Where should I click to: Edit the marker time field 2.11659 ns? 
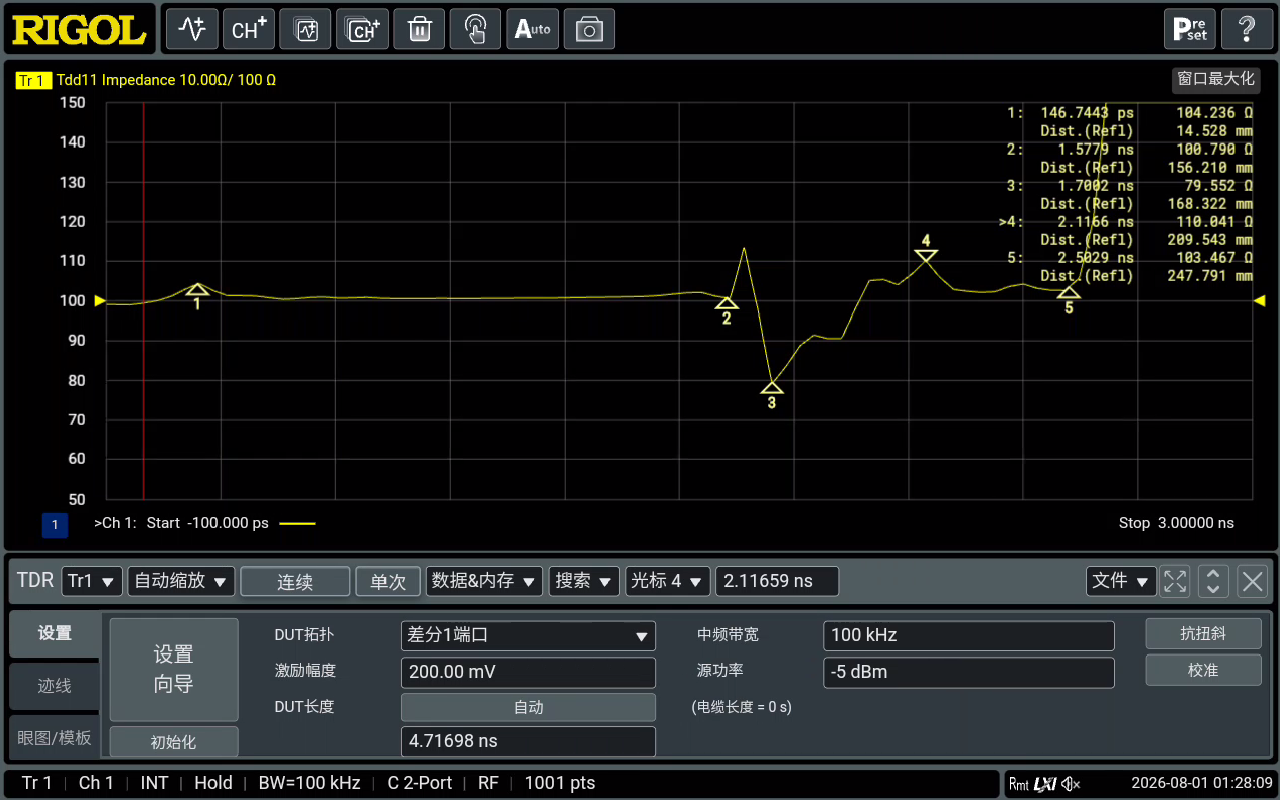pos(777,581)
